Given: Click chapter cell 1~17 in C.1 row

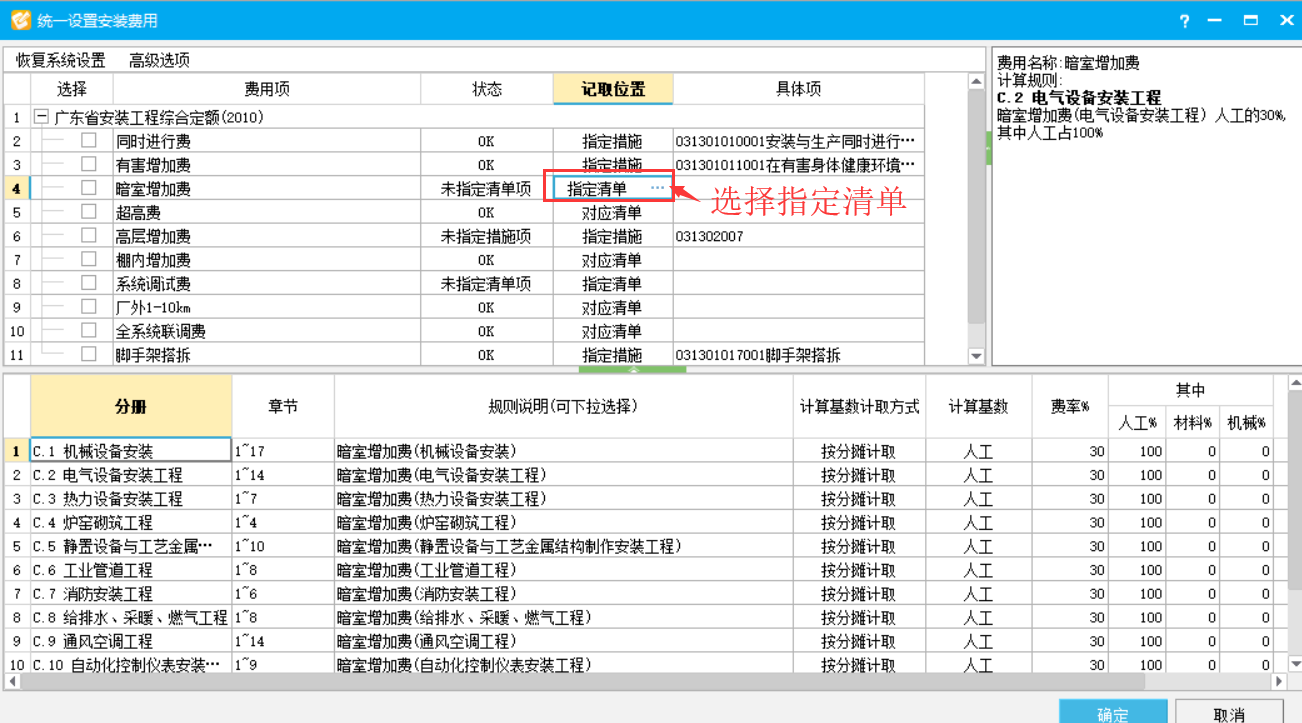Looking at the screenshot, I should click(x=283, y=451).
